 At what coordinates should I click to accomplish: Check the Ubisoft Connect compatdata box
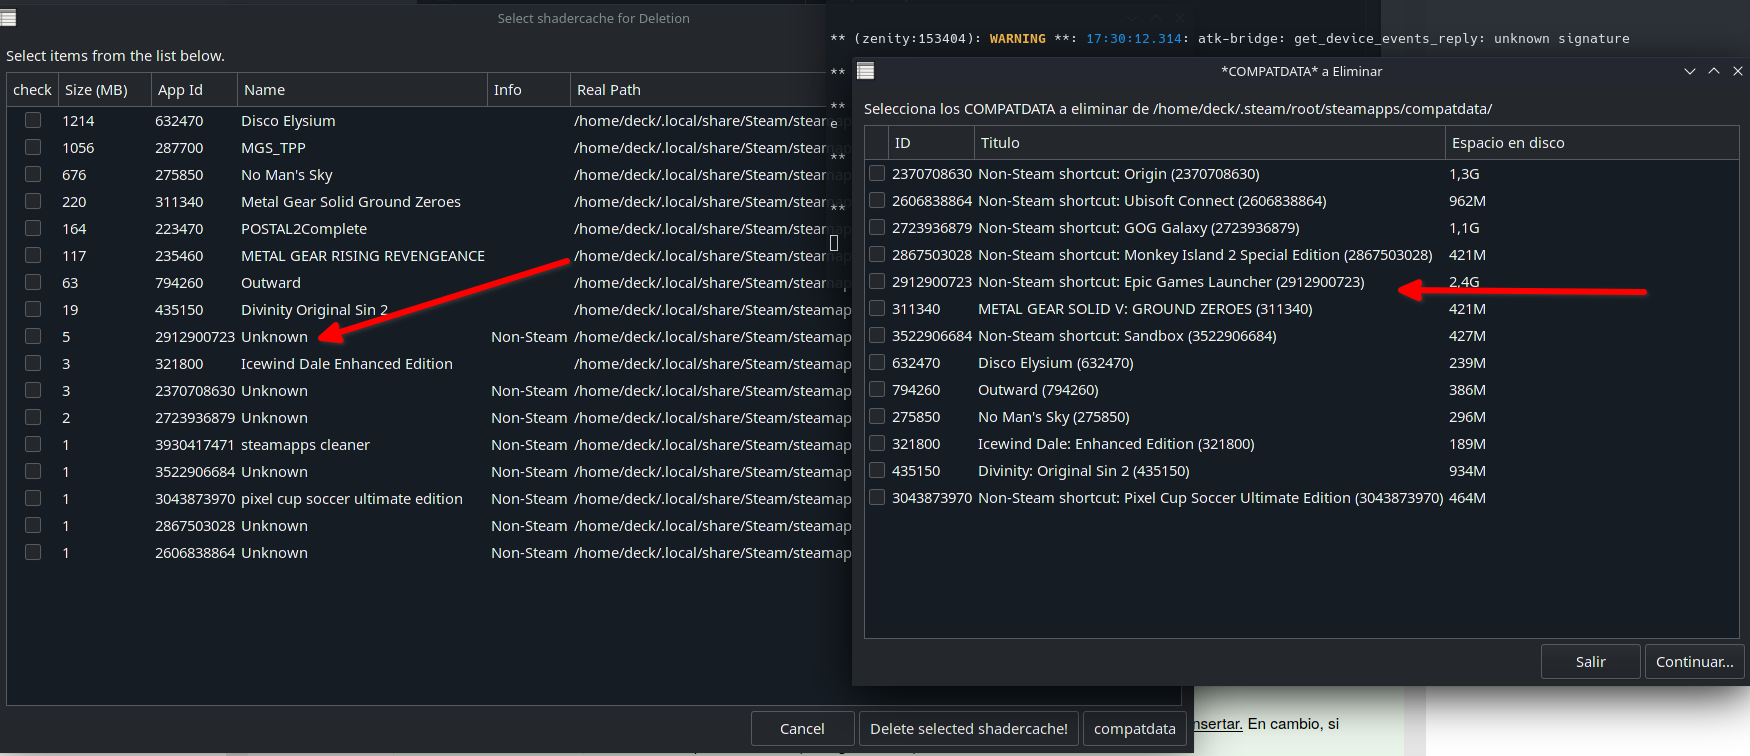click(877, 200)
